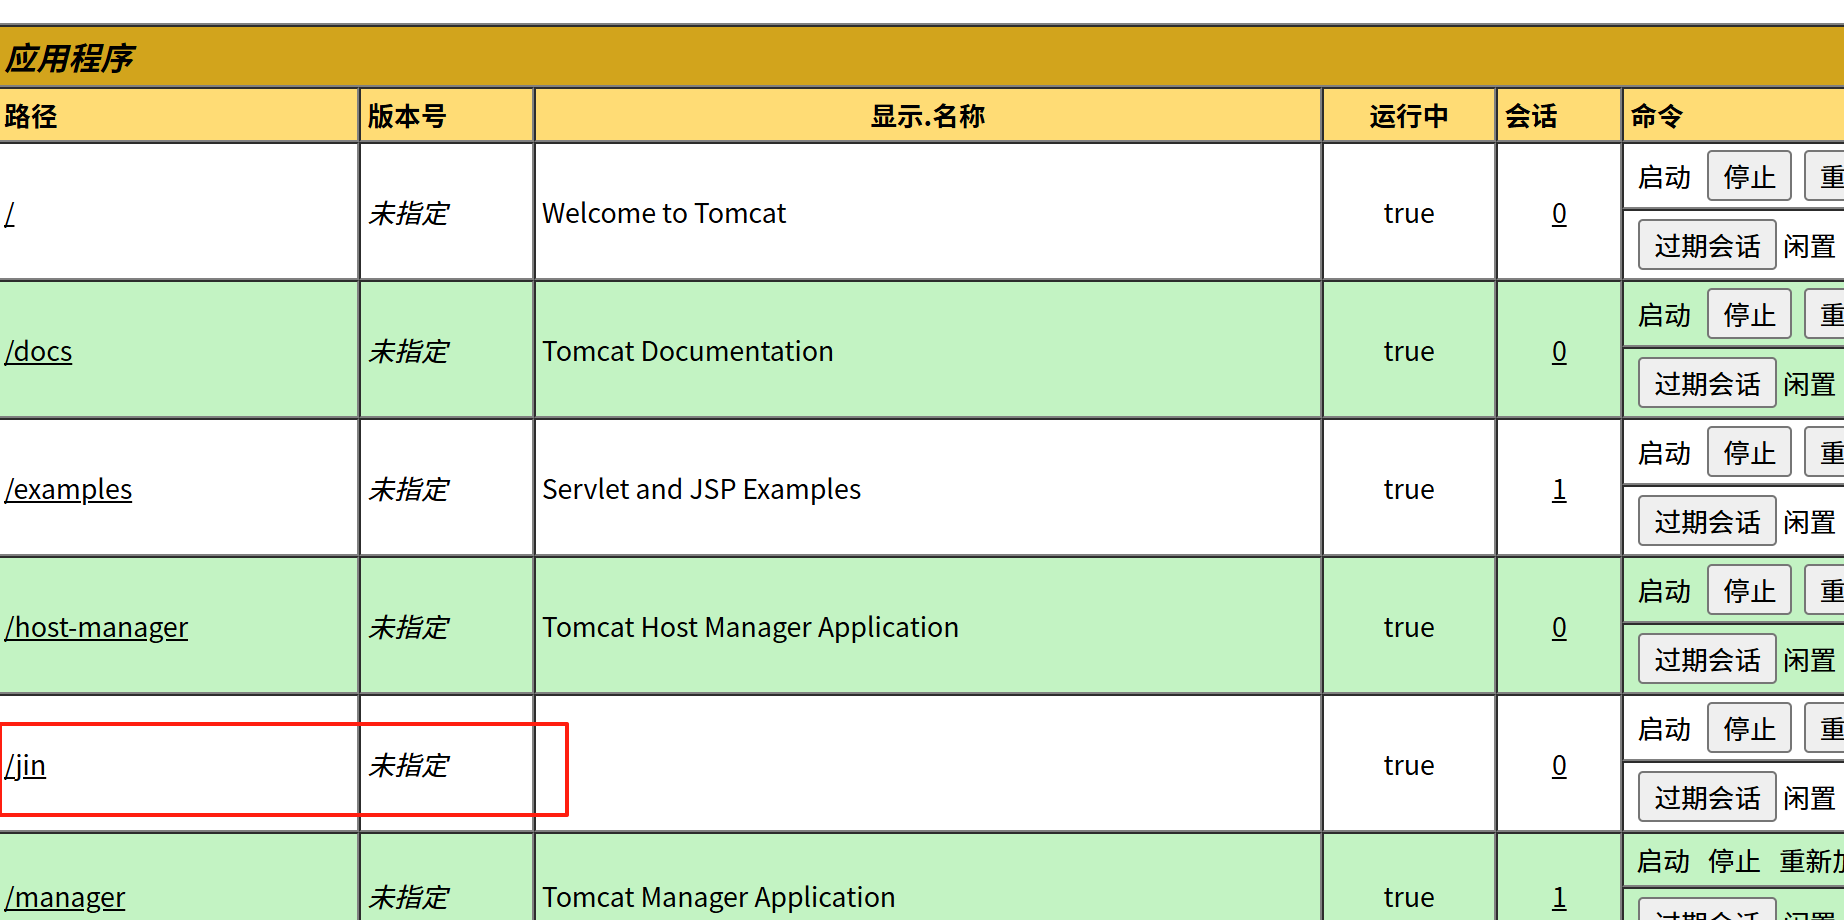Open sessions count in the /jin row
Image resolution: width=1844 pixels, height=920 pixels.
1559,766
